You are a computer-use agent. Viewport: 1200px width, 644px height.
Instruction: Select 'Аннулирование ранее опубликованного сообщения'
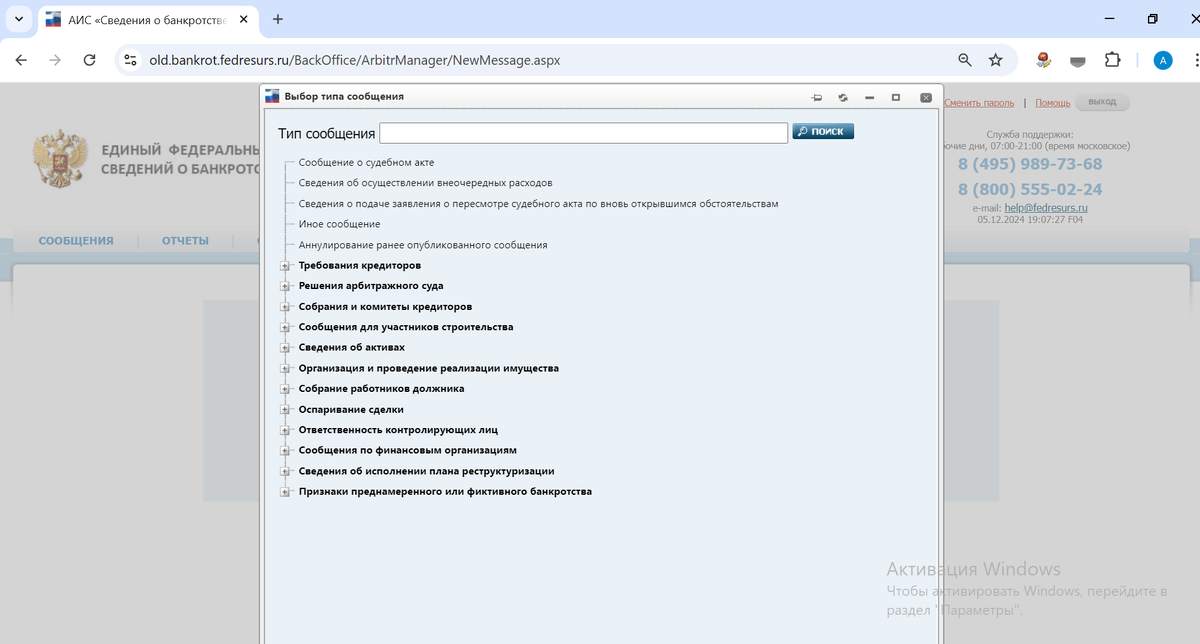click(x=423, y=245)
